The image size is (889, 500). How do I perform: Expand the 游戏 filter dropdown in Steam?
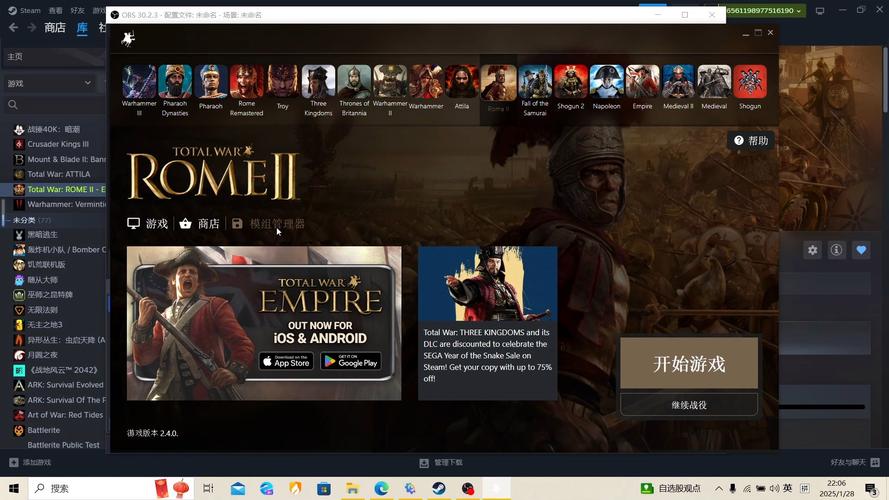tap(50, 83)
